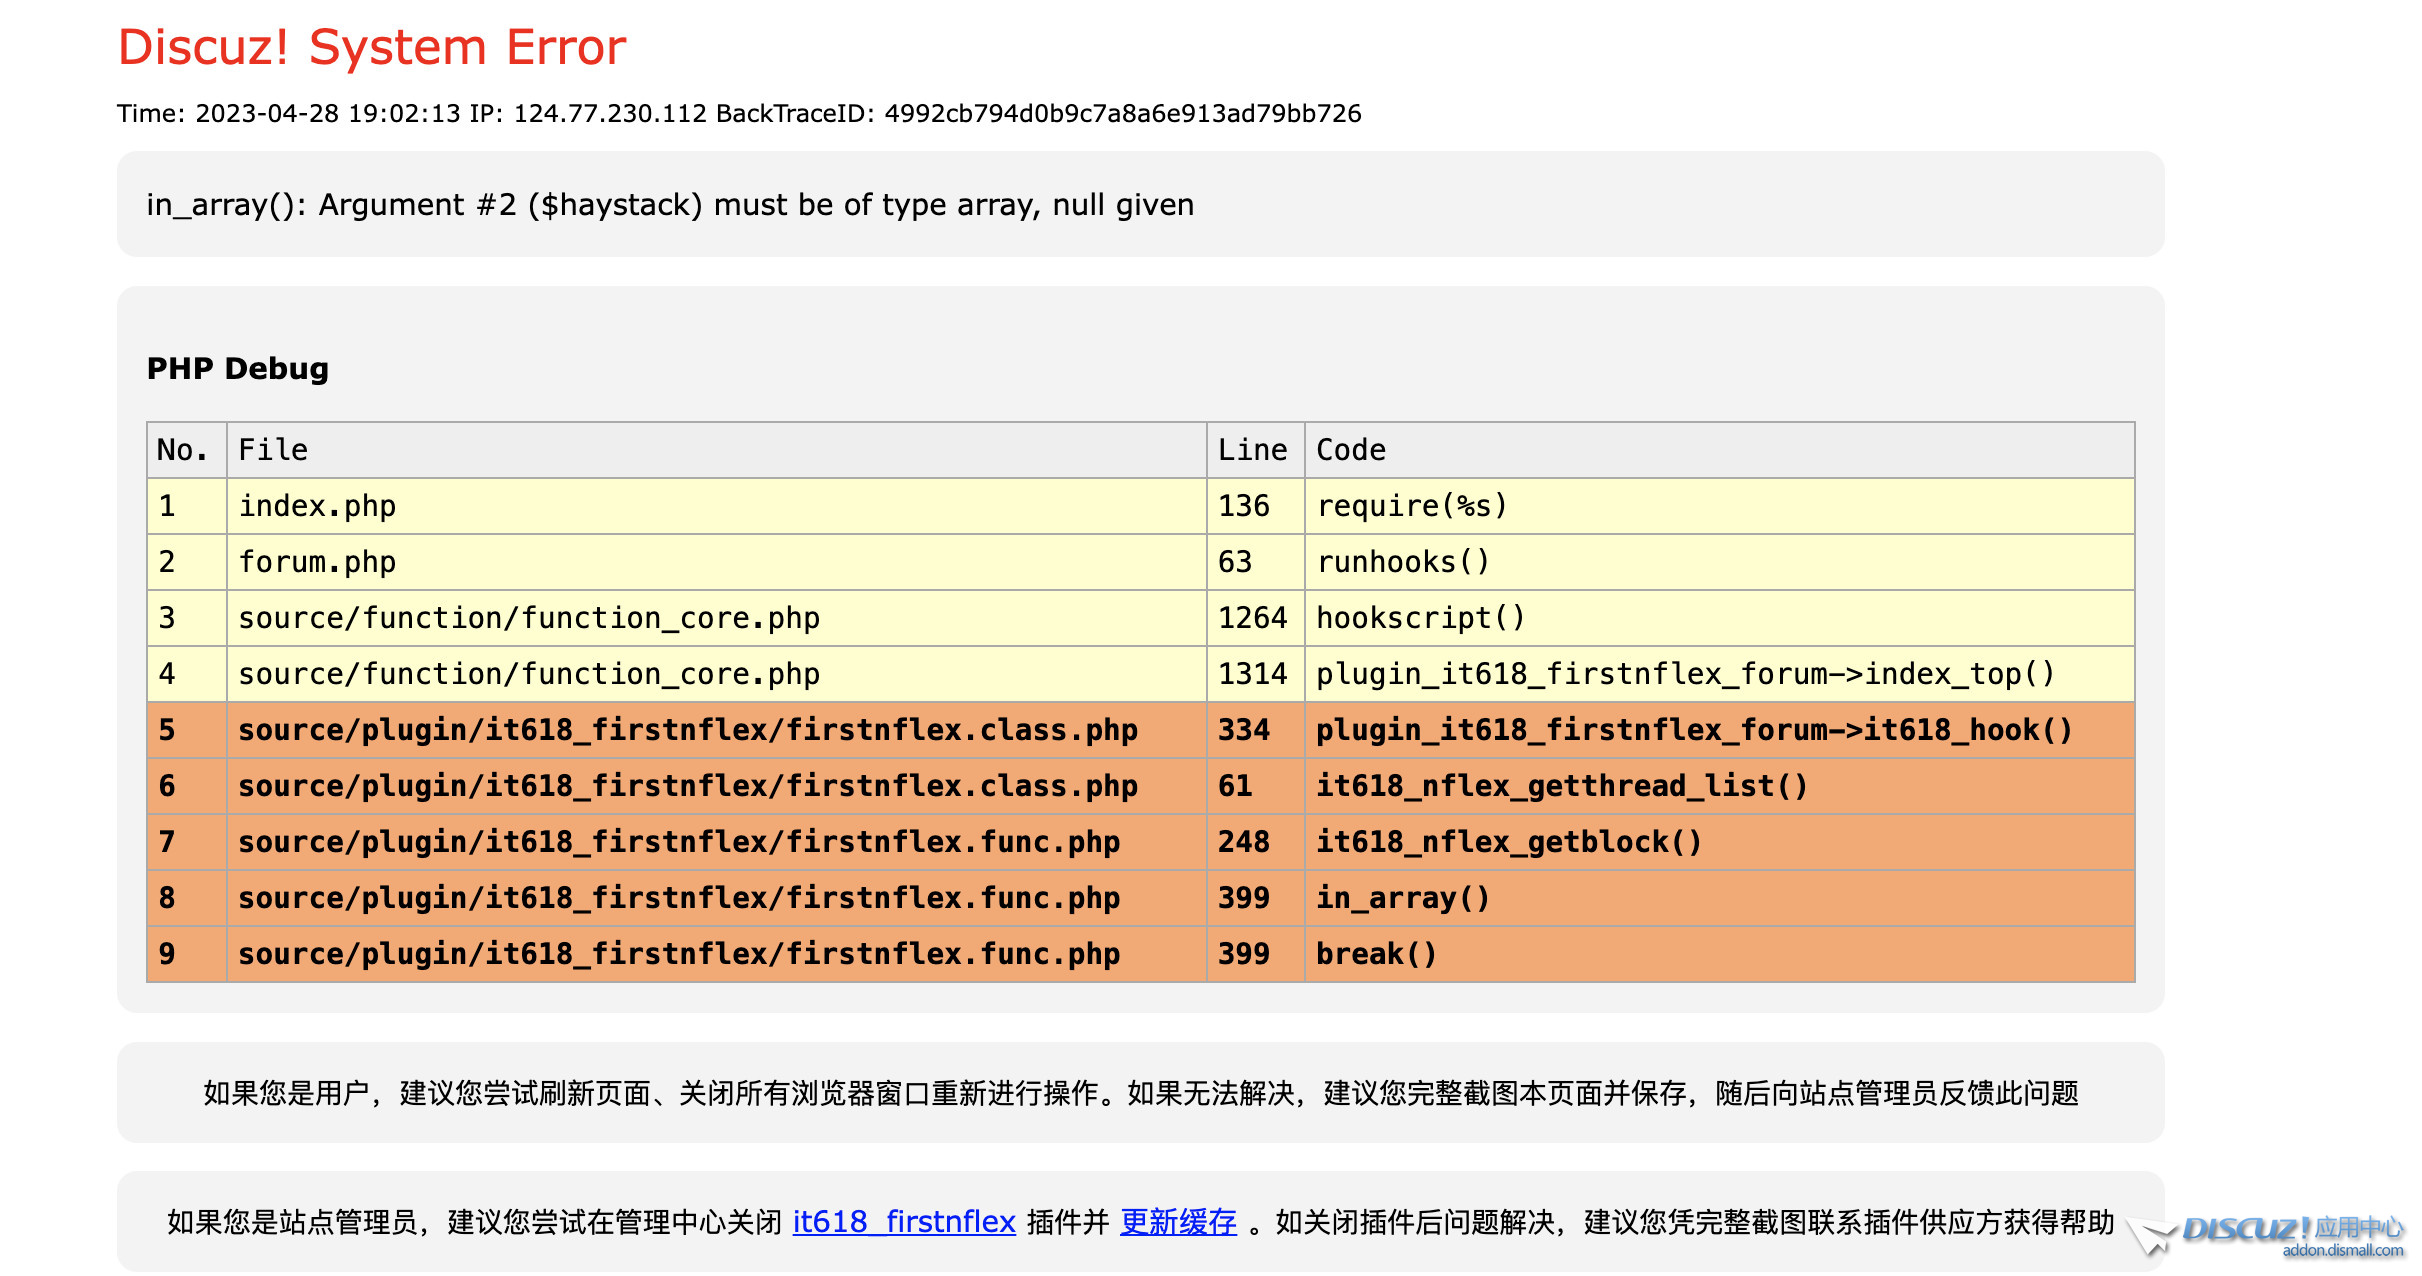Screen dimensions: 2422x1276
Task: Click the Discuz! System Error heading
Action: [372, 47]
